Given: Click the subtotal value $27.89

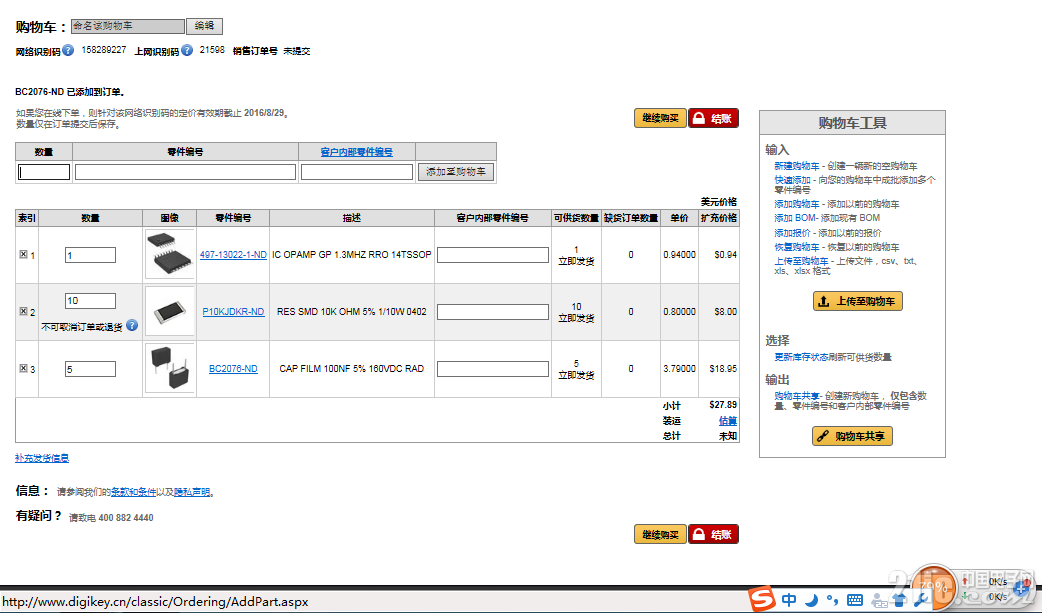Looking at the screenshot, I should coord(723,404).
